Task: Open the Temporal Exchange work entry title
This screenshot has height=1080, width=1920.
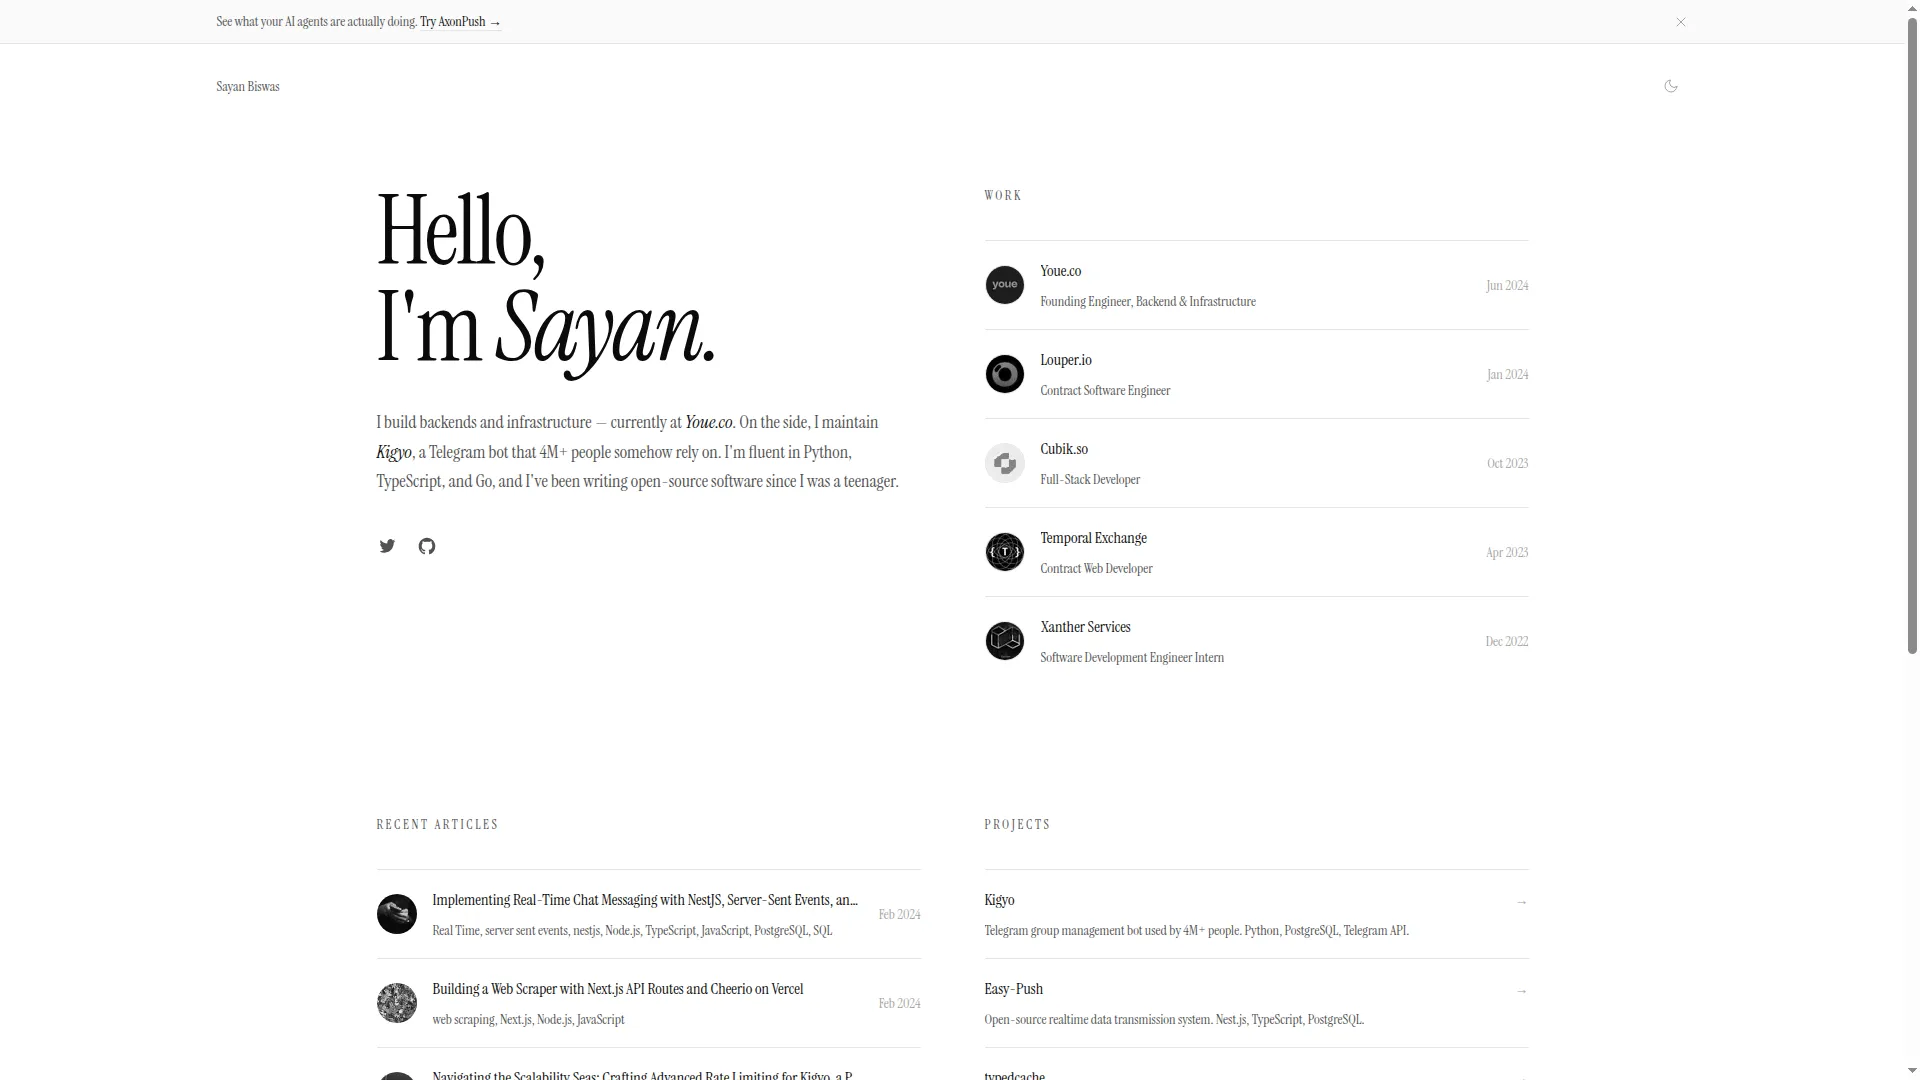Action: click(x=1093, y=538)
